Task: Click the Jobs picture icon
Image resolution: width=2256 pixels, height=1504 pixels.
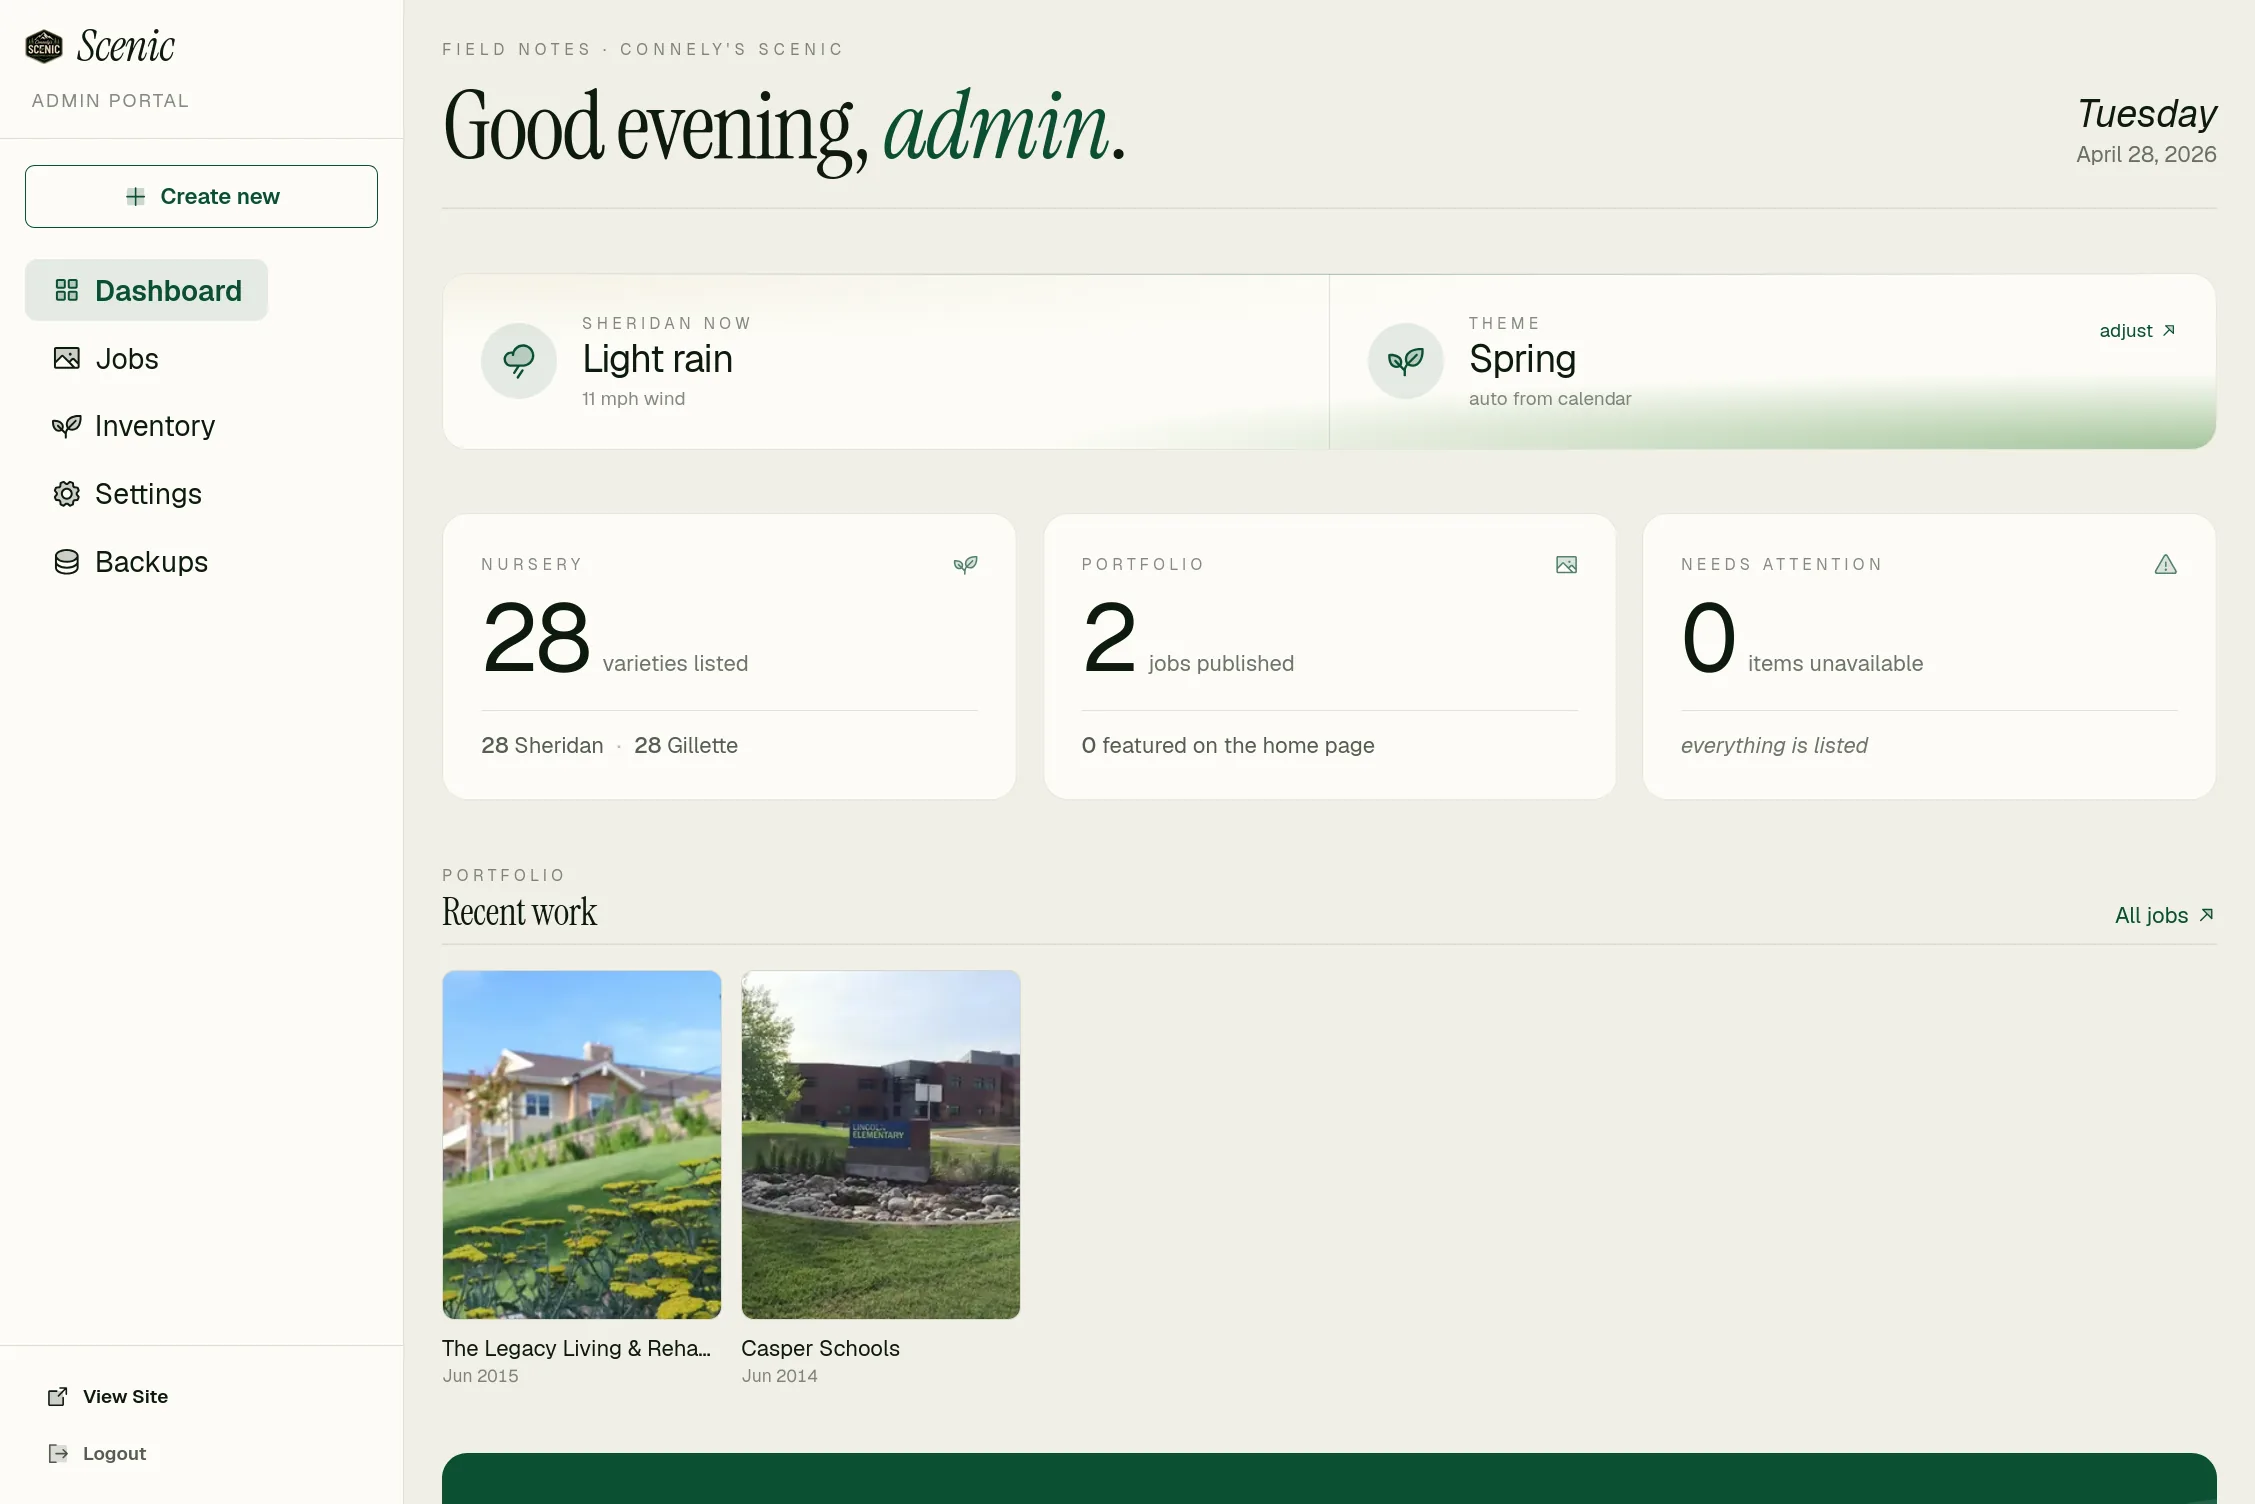Action: pos(67,359)
